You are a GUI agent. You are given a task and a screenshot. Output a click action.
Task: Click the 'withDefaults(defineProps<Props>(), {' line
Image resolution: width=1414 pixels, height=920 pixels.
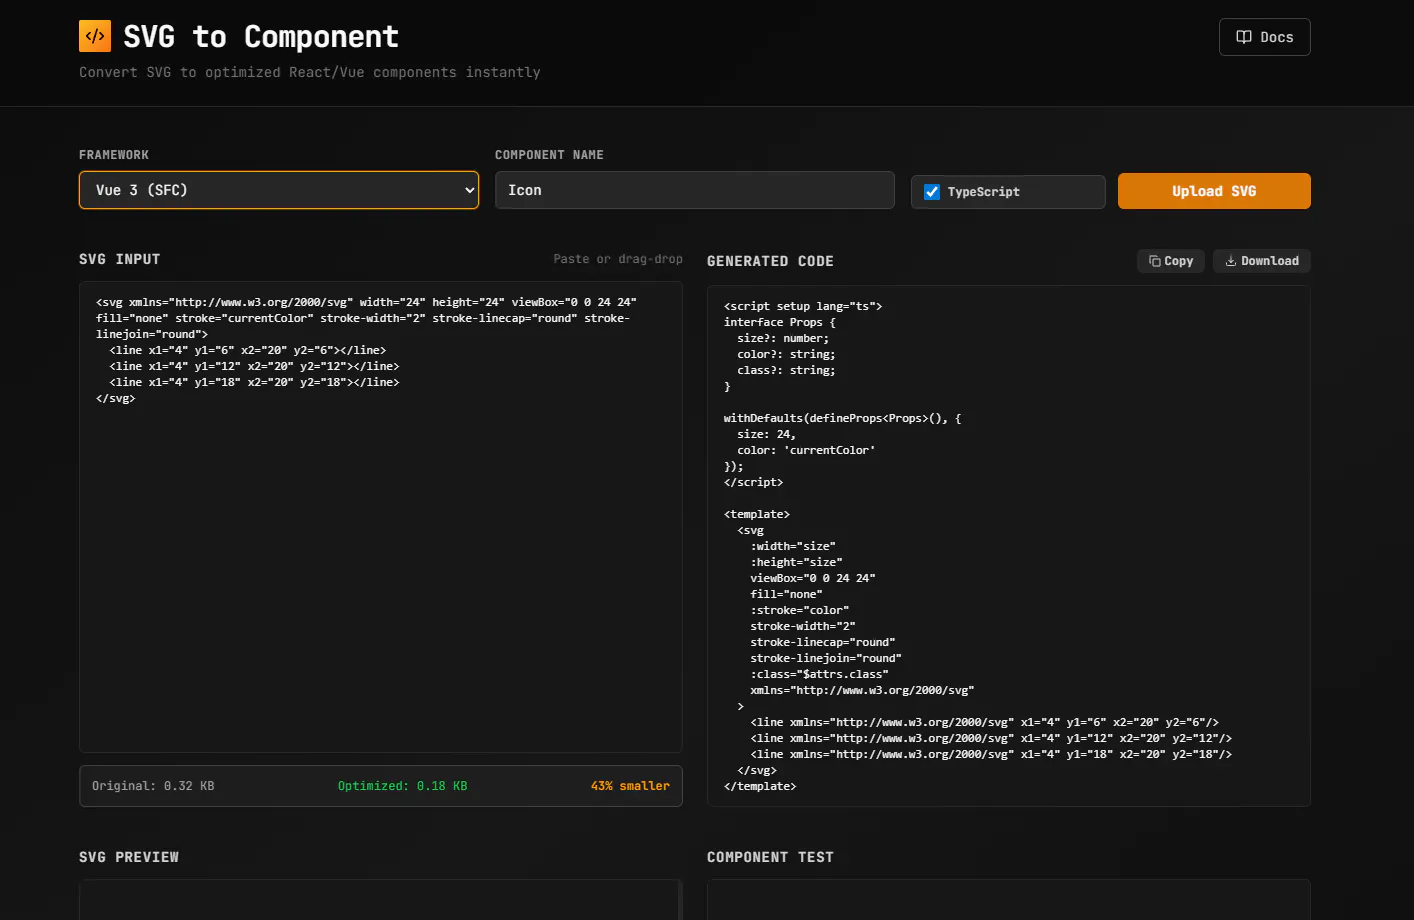842,418
